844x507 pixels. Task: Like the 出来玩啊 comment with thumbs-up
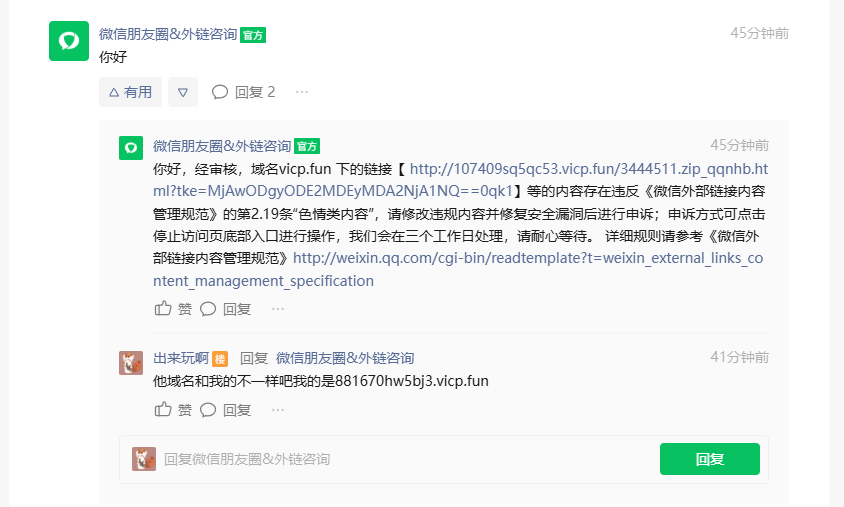tap(173, 410)
